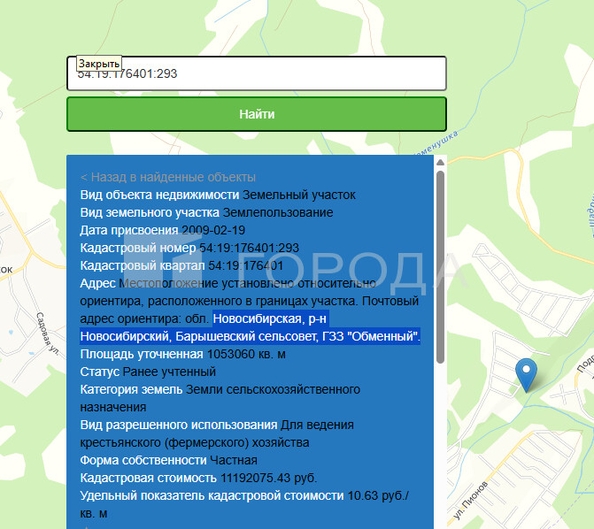Viewport: 594px width, 529px height.
Task: Click the green Найти button
Action: pyautogui.click(x=256, y=114)
